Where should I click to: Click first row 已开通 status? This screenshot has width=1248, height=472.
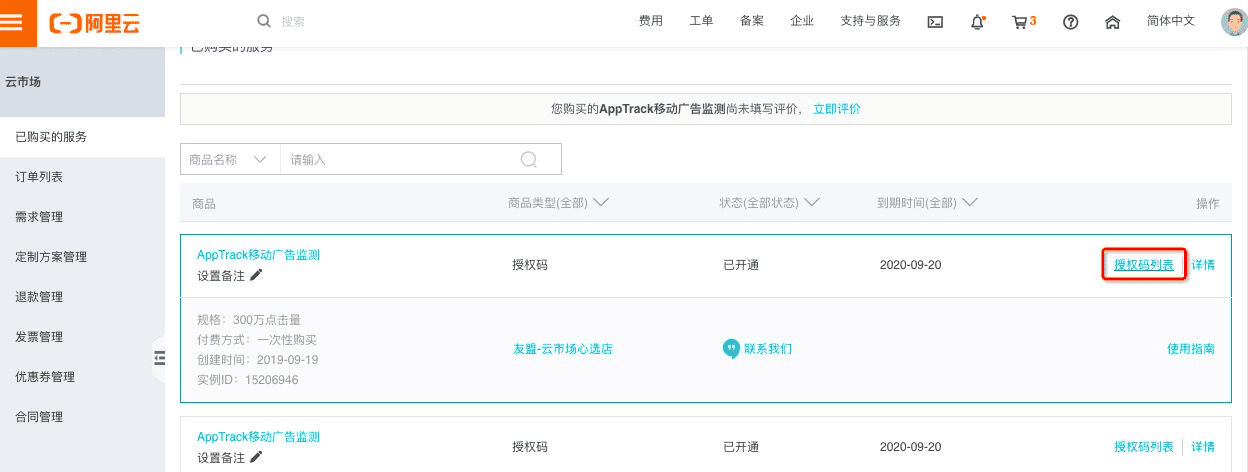[741, 265]
